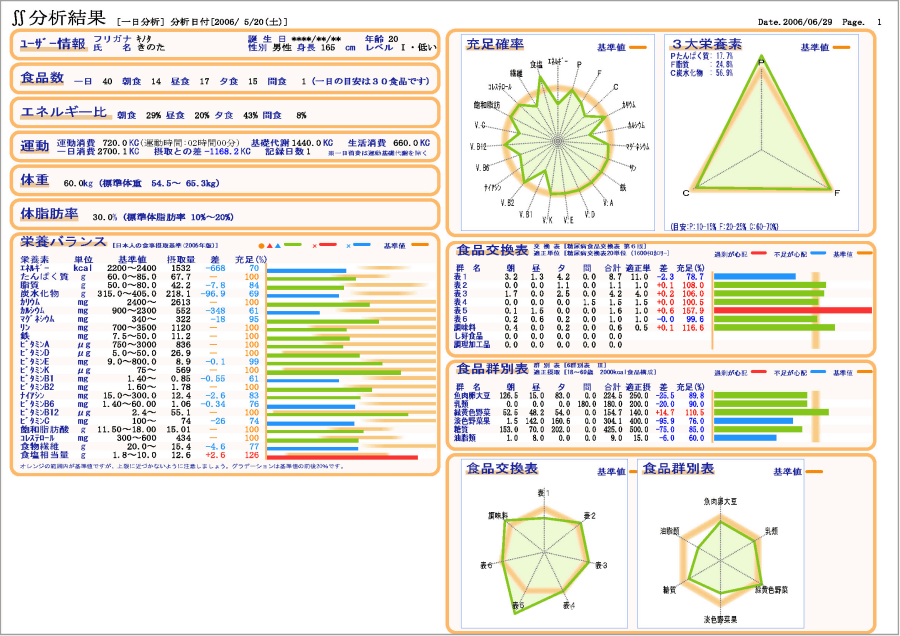The width and height of the screenshot is (900, 636).
Task: Click the note "(一日の目安は30食品です)"
Action: 371,81
